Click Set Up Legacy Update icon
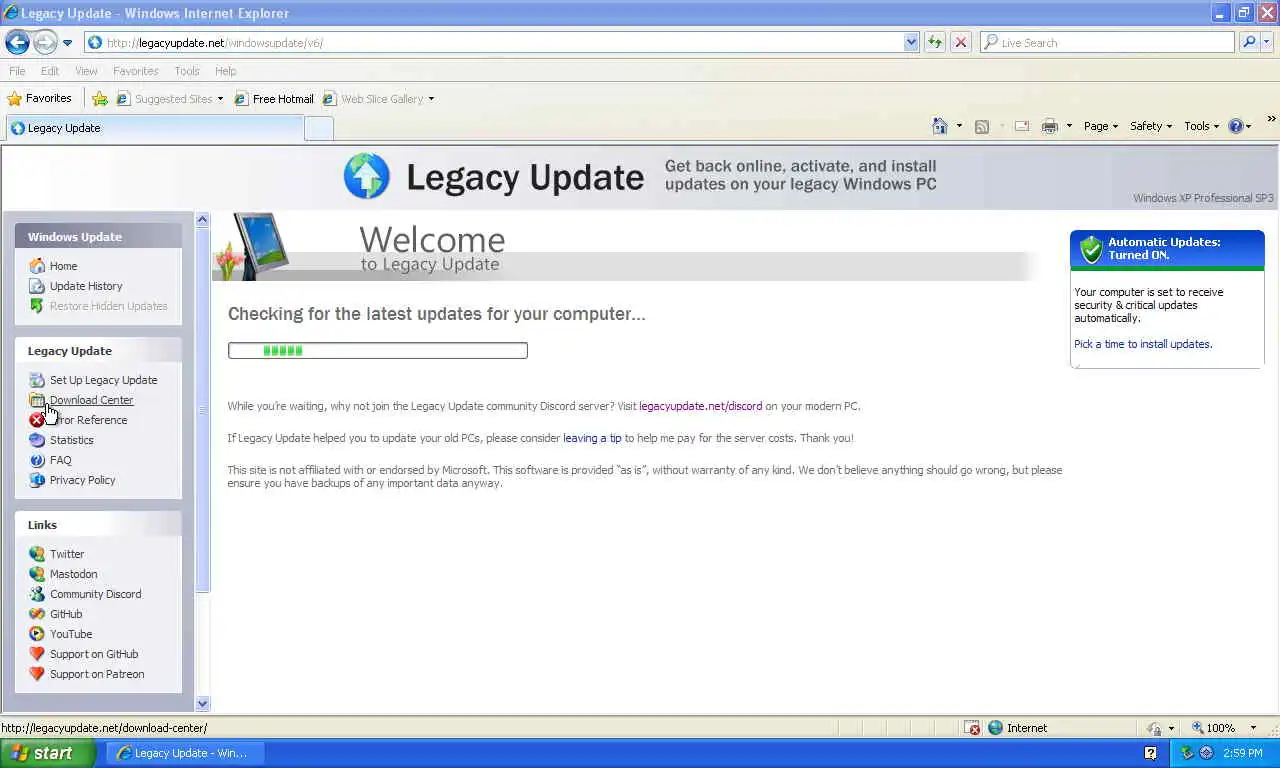 (37, 380)
